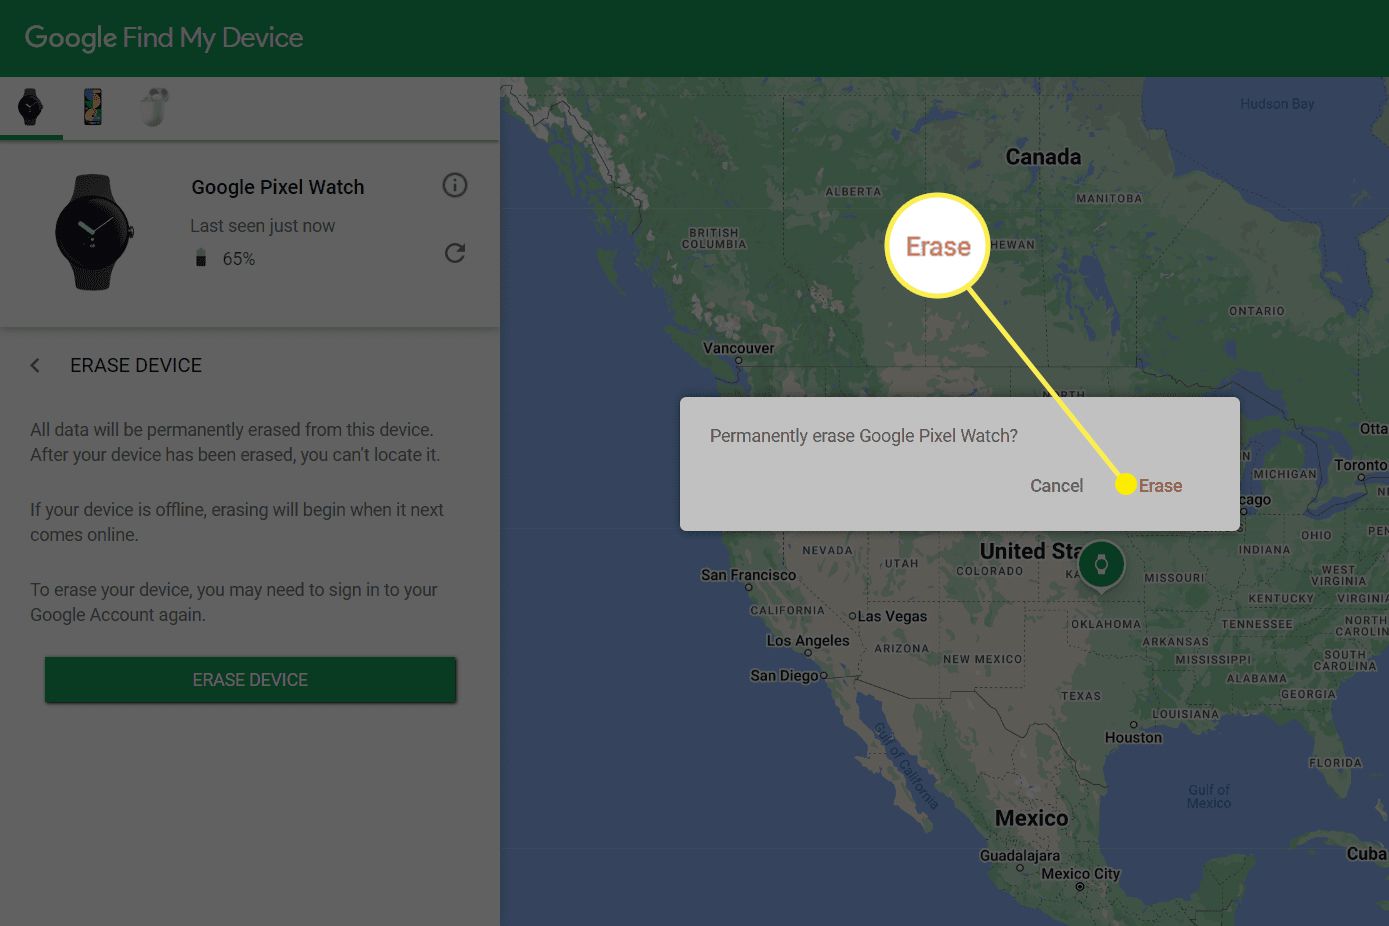Refresh the device location
Screen dimensions: 1389x926
[x=455, y=253]
